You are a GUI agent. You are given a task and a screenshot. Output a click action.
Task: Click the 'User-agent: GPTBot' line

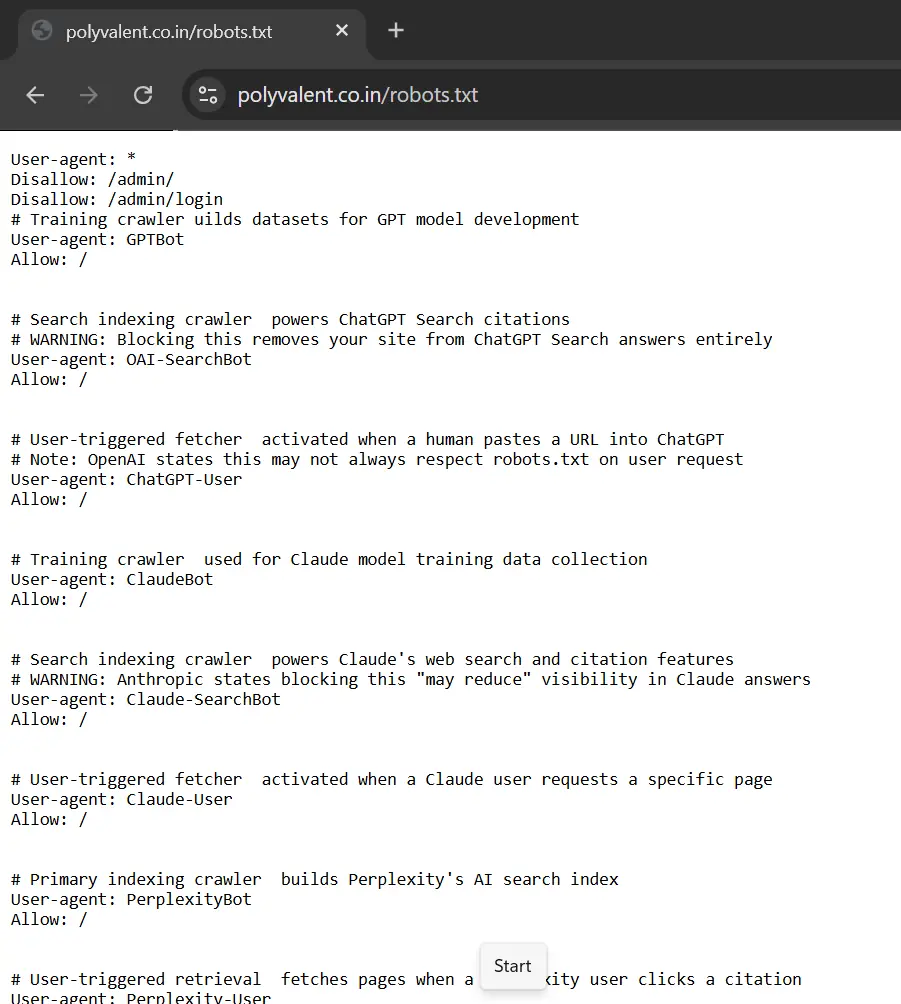(97, 239)
